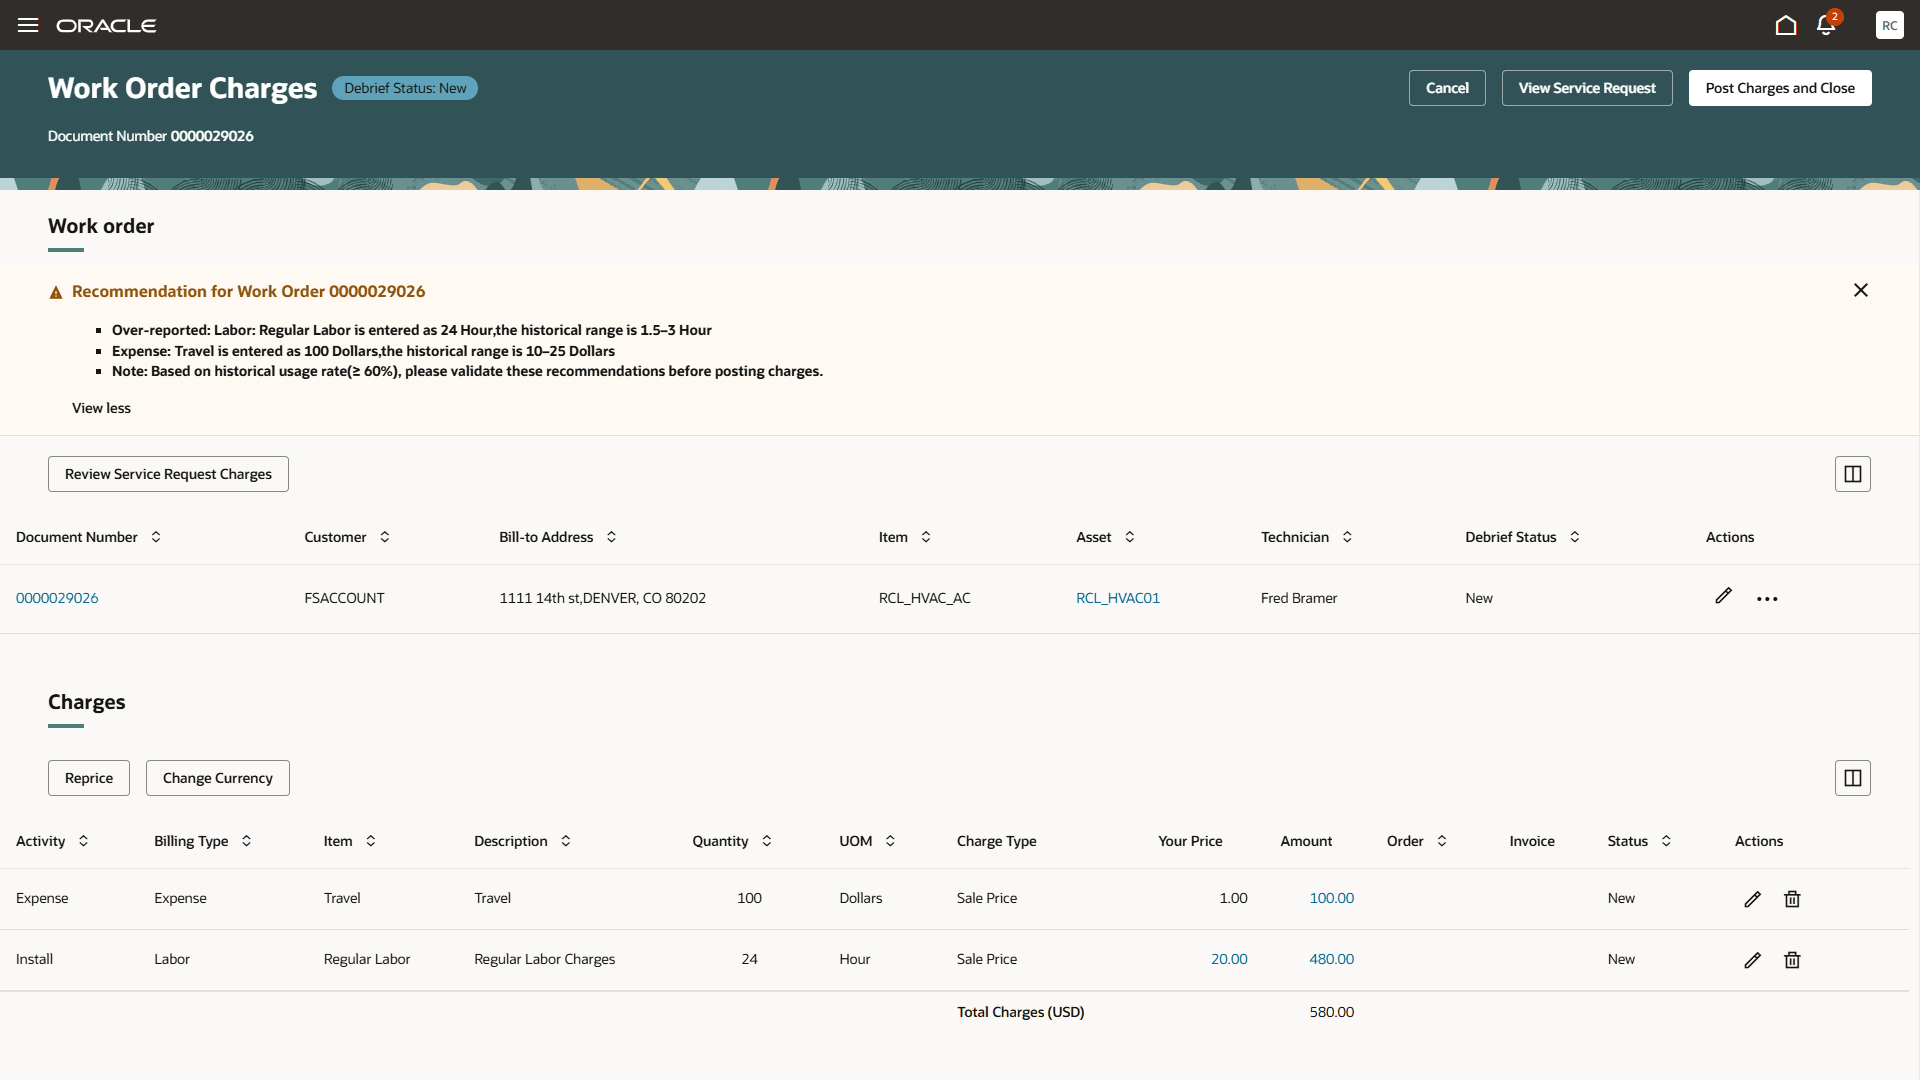
Task: Click the Change Currency button
Action: (x=218, y=778)
